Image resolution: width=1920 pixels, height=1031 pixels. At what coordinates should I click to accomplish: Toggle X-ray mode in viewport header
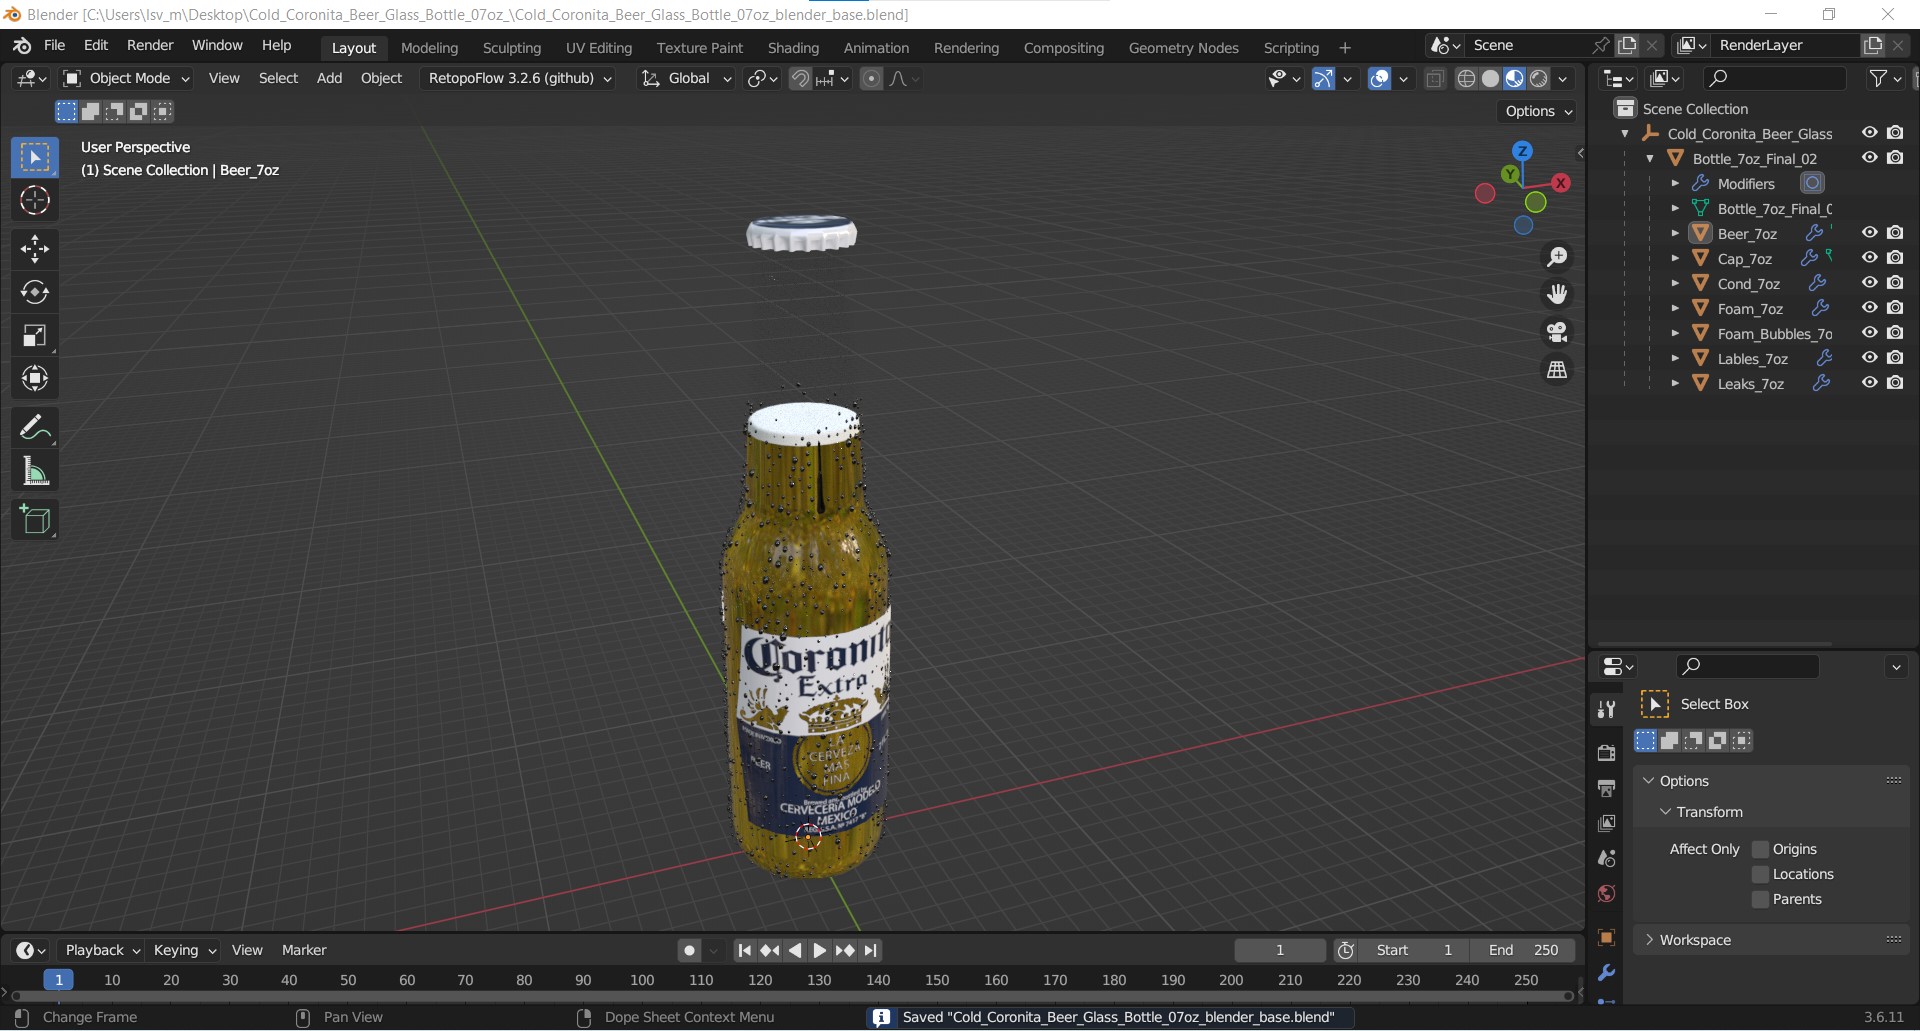coord(1435,79)
